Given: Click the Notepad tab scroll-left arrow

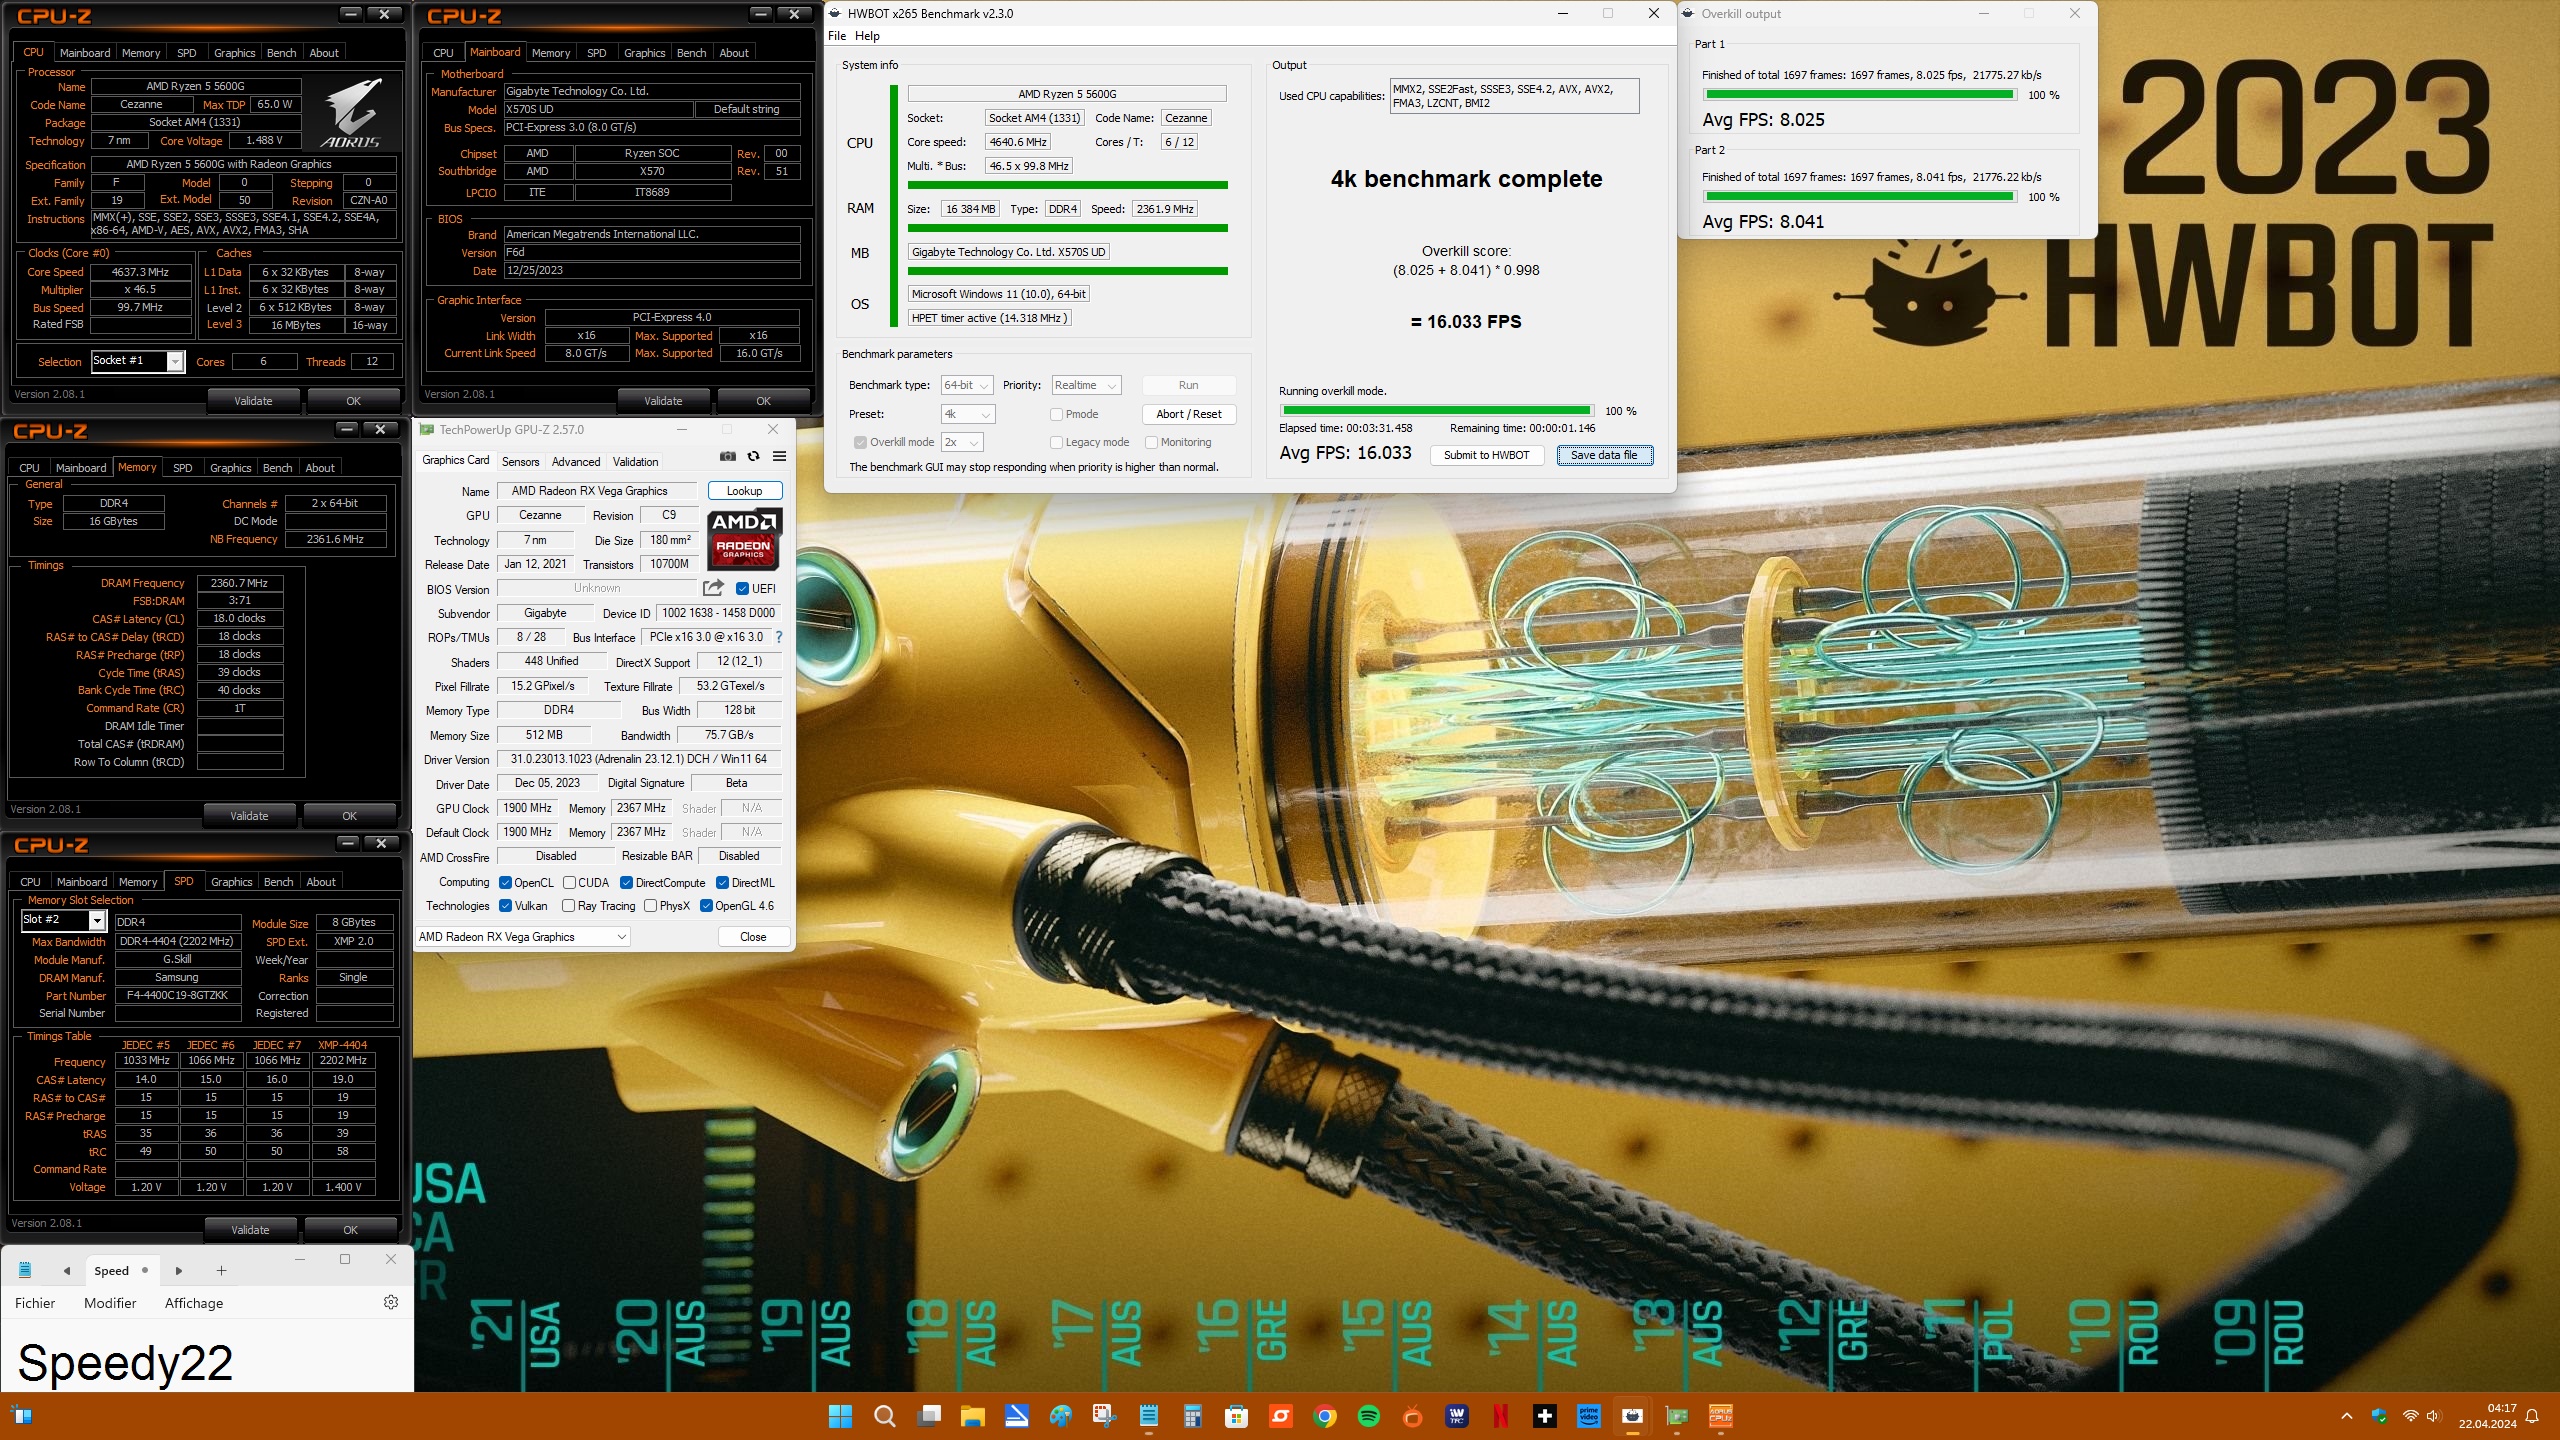Looking at the screenshot, I should [x=67, y=1271].
